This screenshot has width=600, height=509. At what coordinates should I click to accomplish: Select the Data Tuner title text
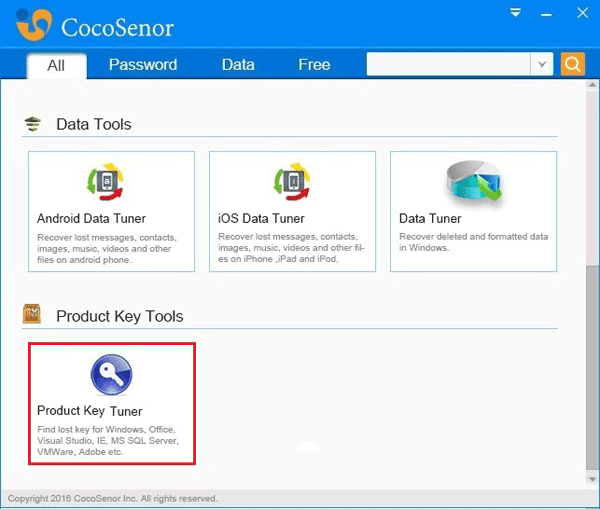click(x=430, y=219)
